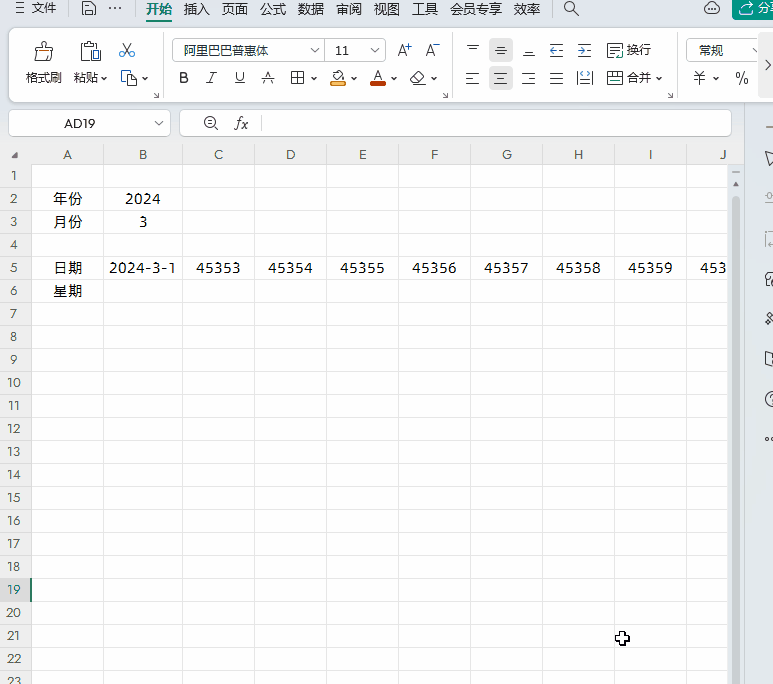Open the fill color dropdown arrow
Viewport: 773px width, 684px height.
pyautogui.click(x=354, y=78)
